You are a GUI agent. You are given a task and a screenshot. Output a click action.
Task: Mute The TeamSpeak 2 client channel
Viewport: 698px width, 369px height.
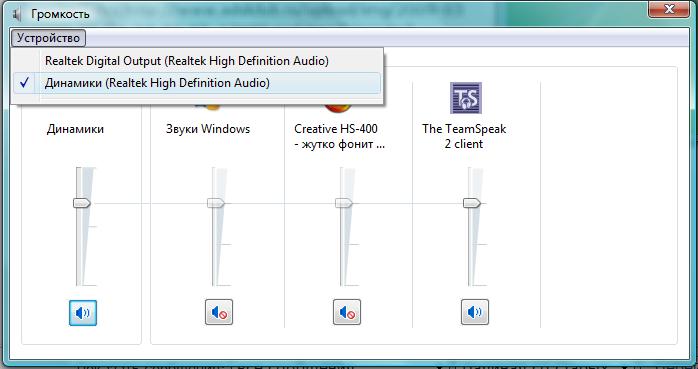[475, 312]
